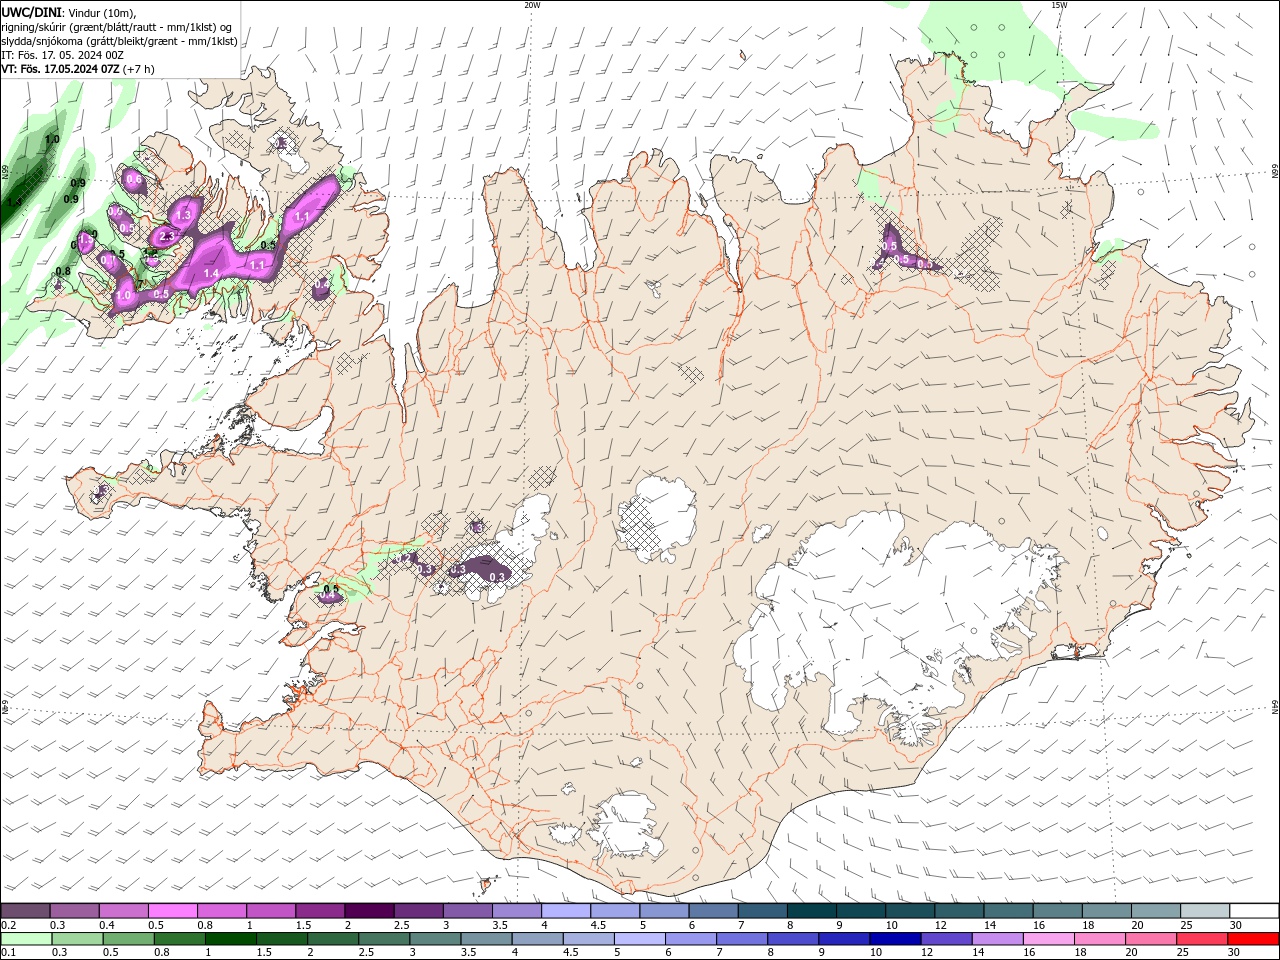
Task: Pick the pale grey top-row swatch between 25 and 30
Action: [1206, 910]
